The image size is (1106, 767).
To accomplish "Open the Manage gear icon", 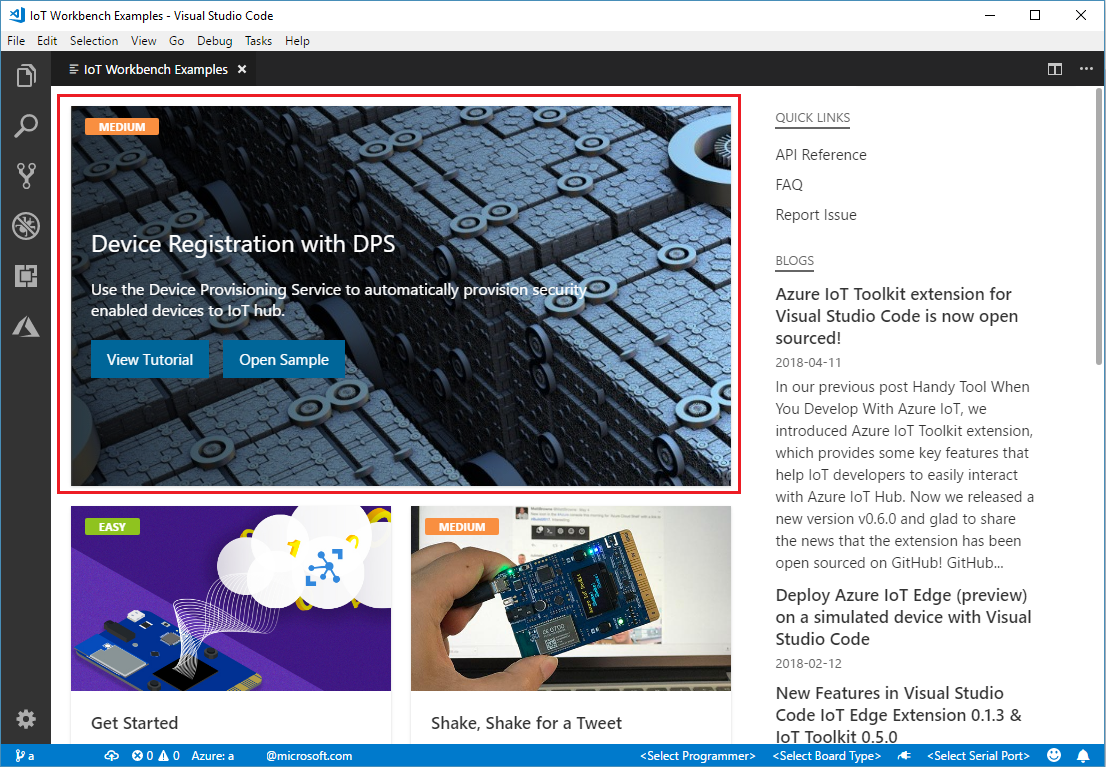I will pos(26,719).
